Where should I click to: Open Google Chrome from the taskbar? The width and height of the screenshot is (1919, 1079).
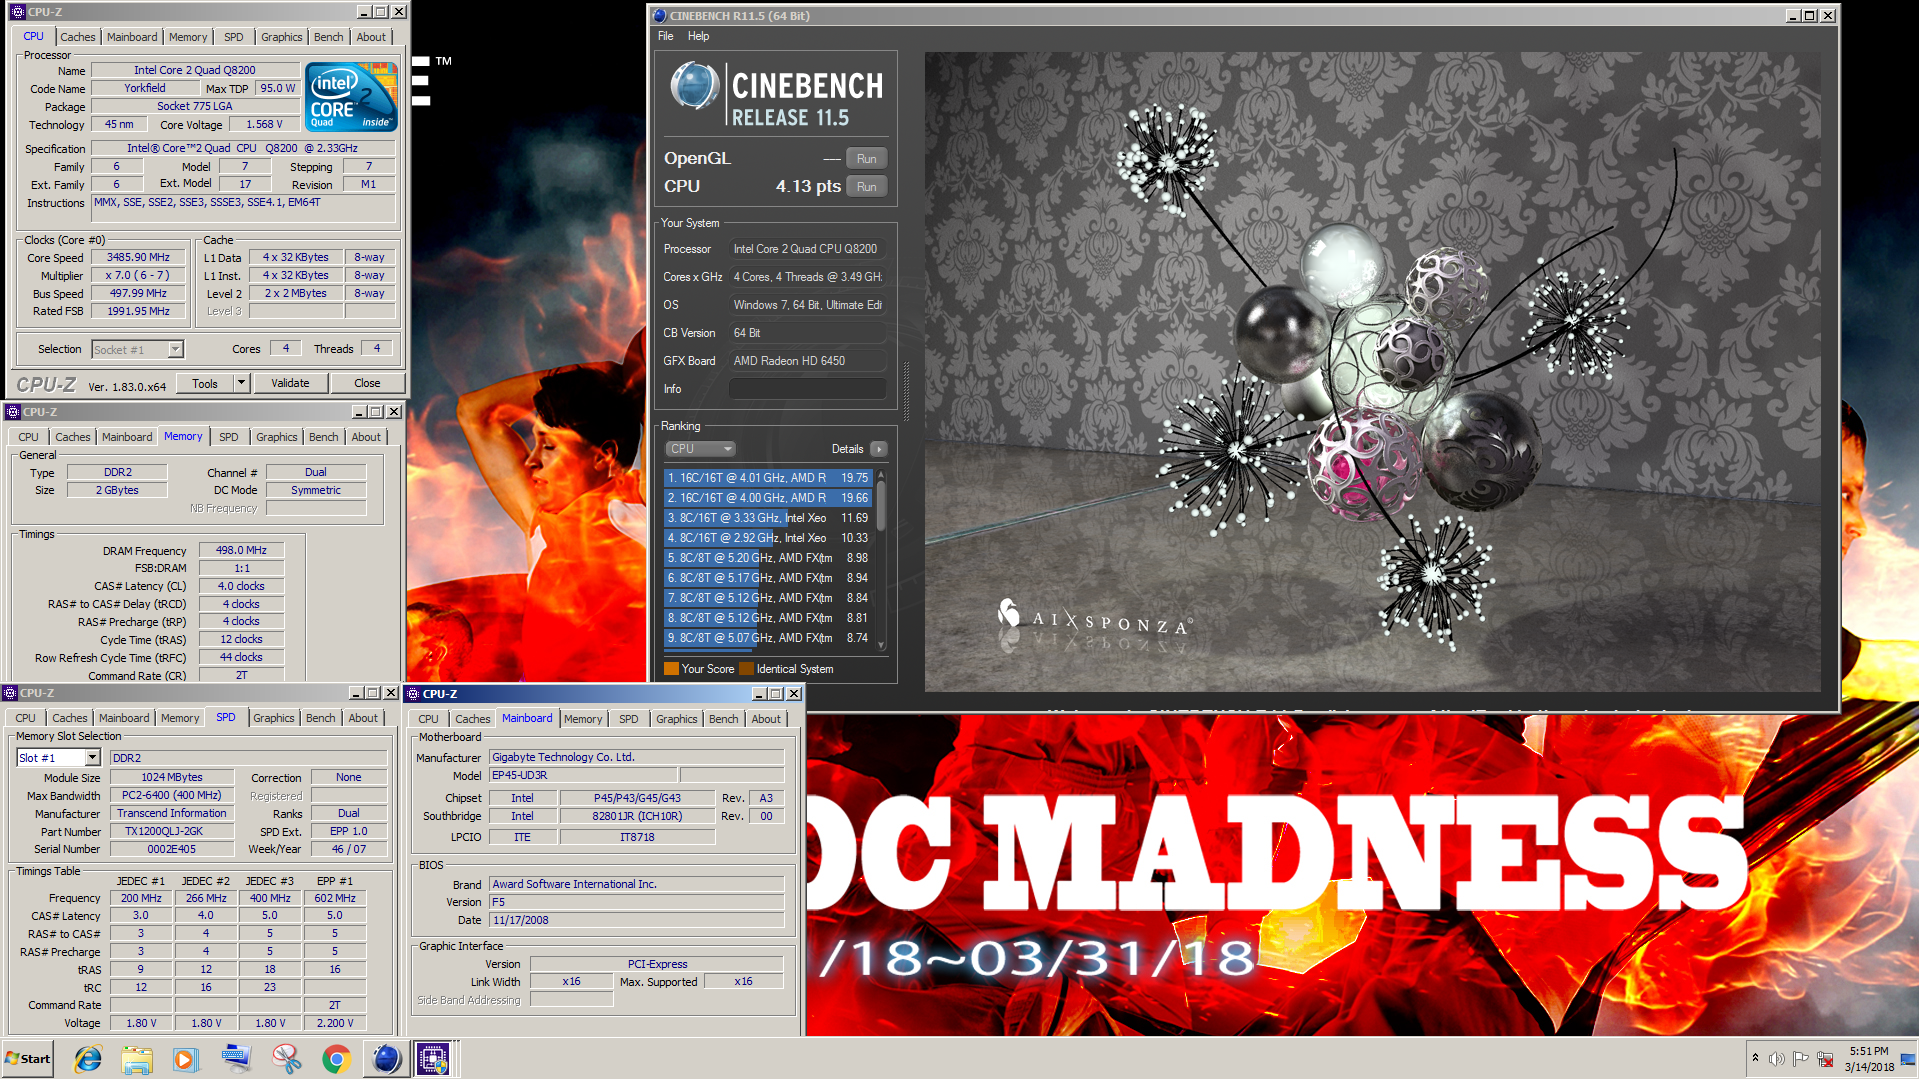click(x=336, y=1059)
